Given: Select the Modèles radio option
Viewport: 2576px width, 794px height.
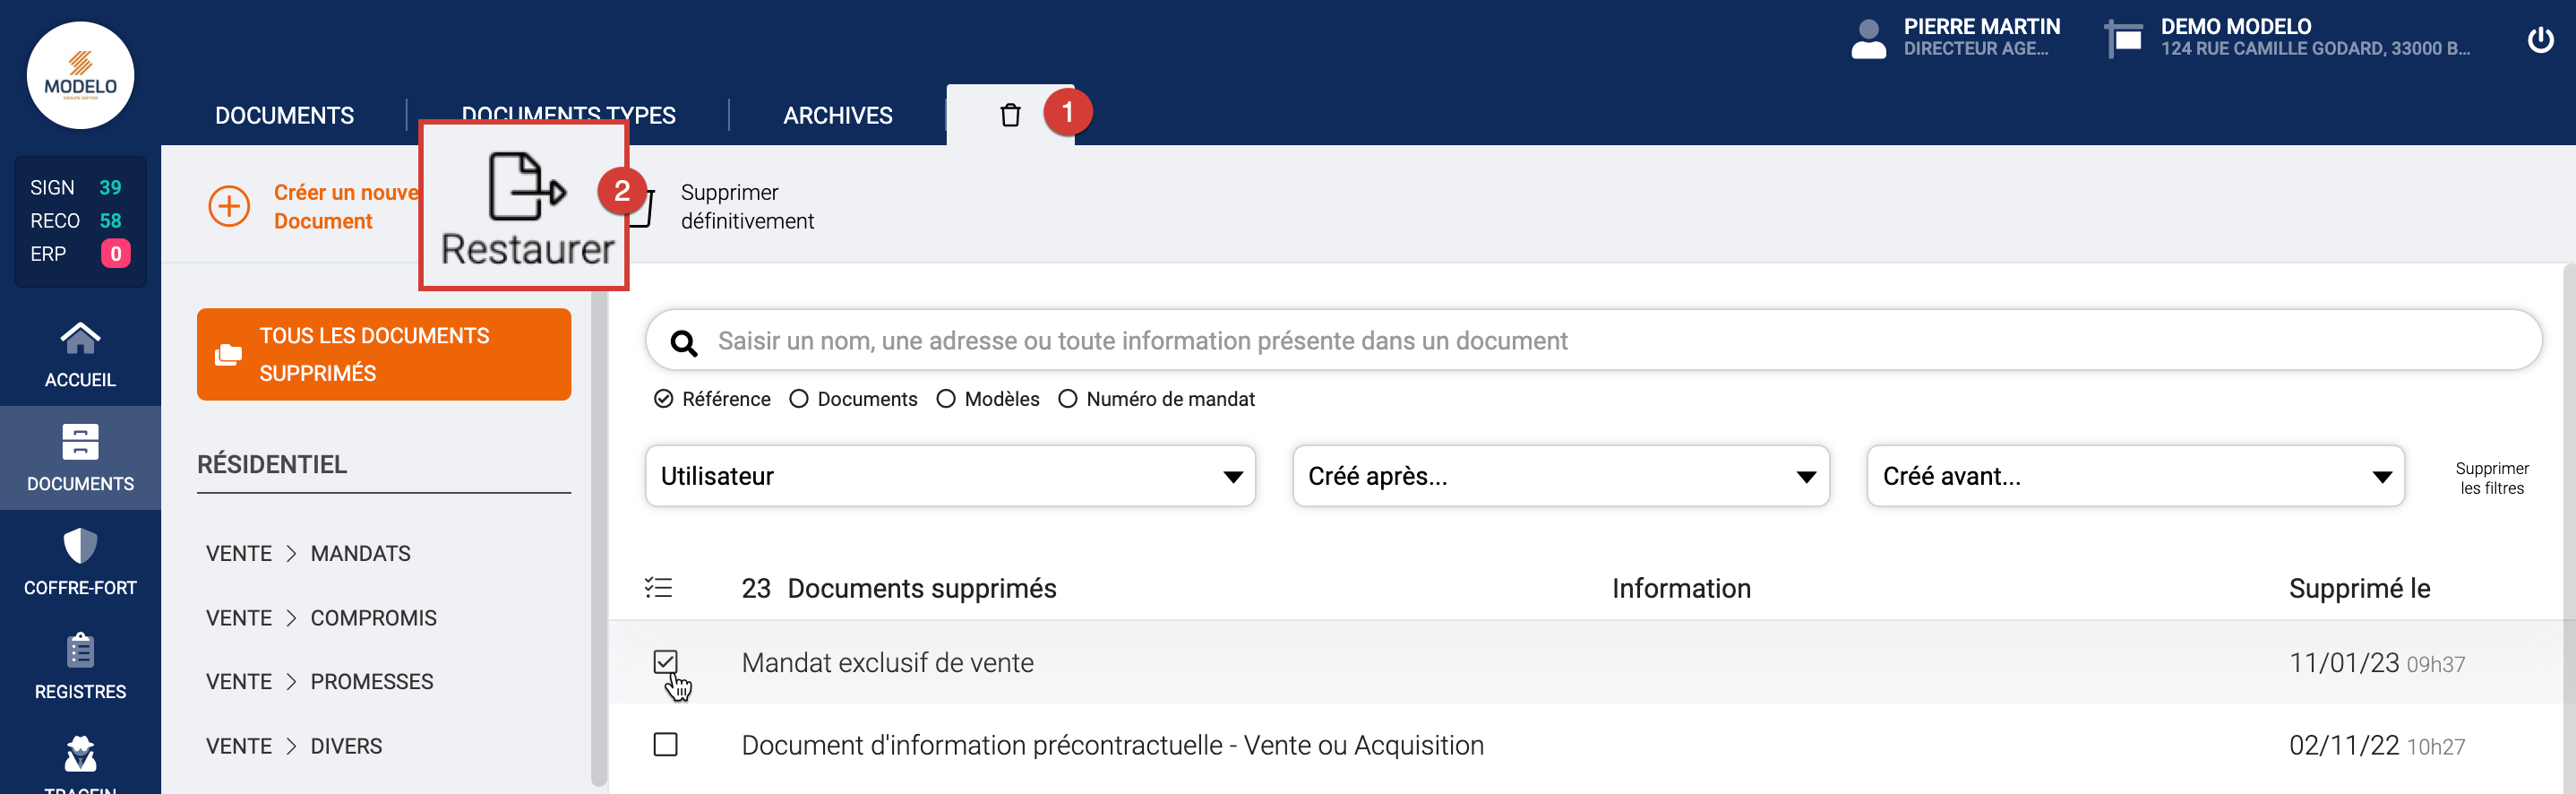Looking at the screenshot, I should click(946, 399).
